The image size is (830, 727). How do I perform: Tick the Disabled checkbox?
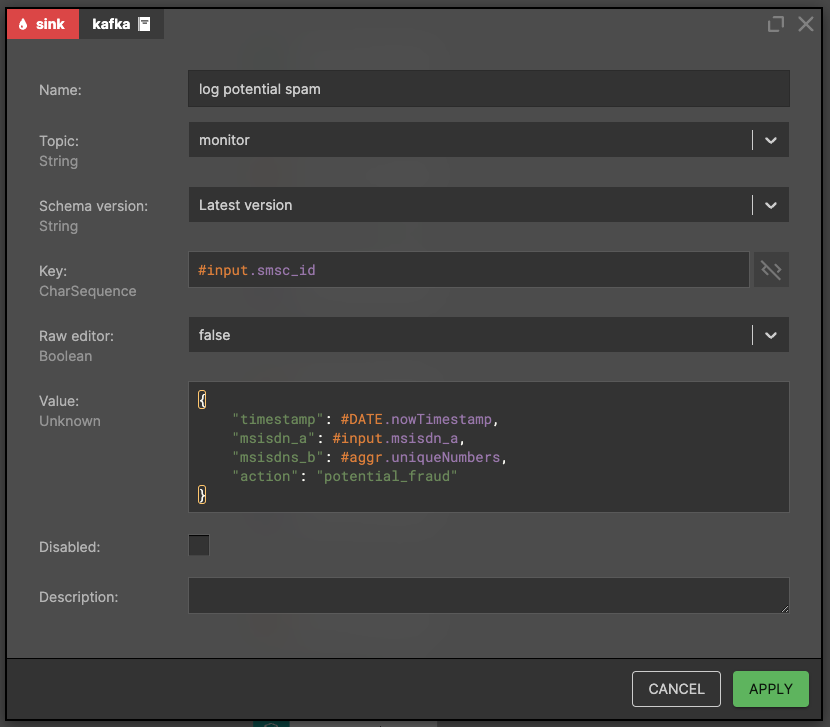tap(199, 545)
